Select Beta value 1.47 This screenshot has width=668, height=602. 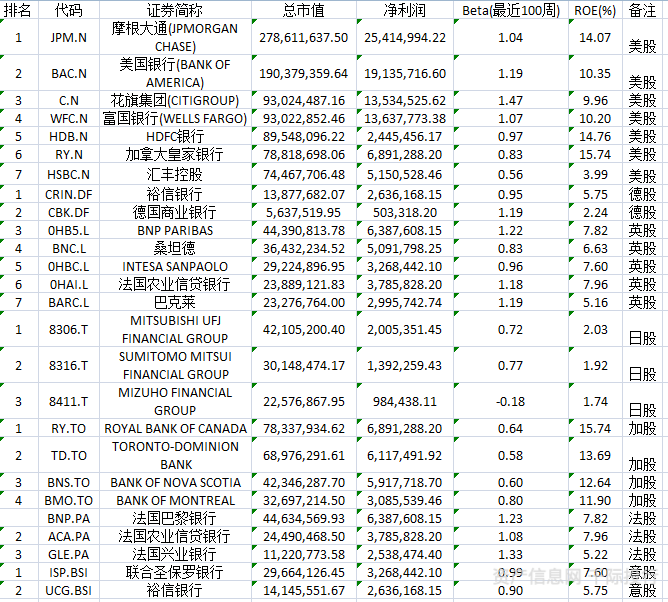(x=510, y=101)
